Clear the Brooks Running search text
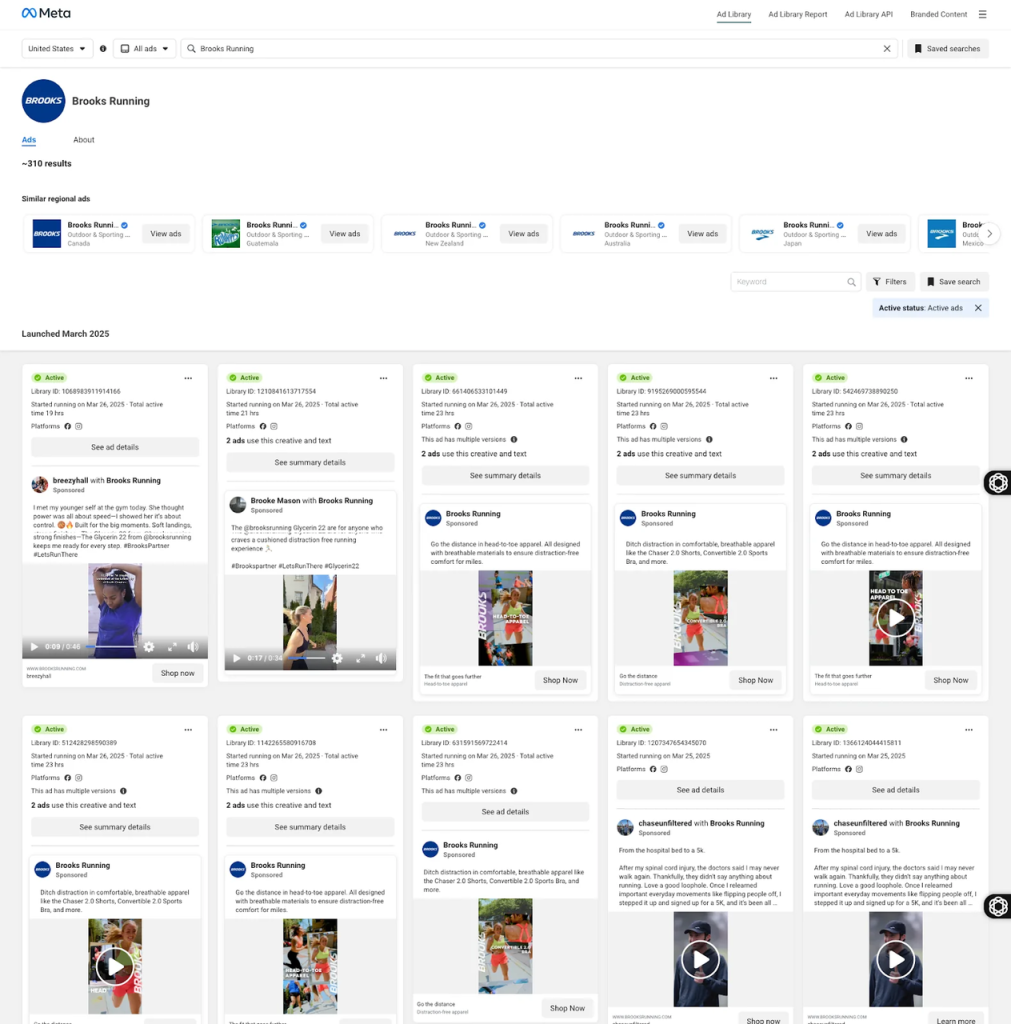Screen dimensions: 1011x1024 (886, 48)
